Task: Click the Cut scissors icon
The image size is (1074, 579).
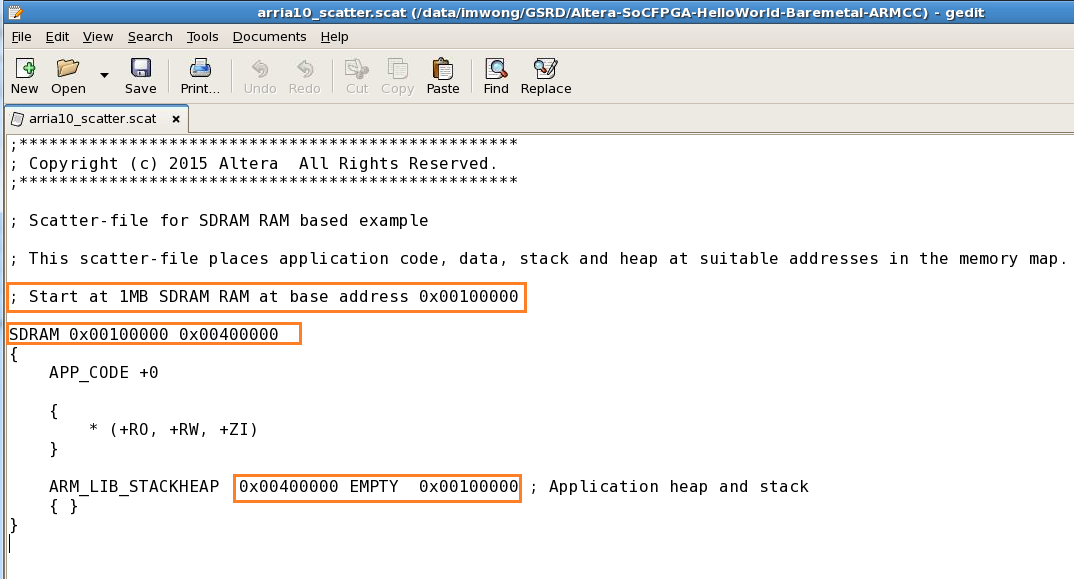Action: 356,69
